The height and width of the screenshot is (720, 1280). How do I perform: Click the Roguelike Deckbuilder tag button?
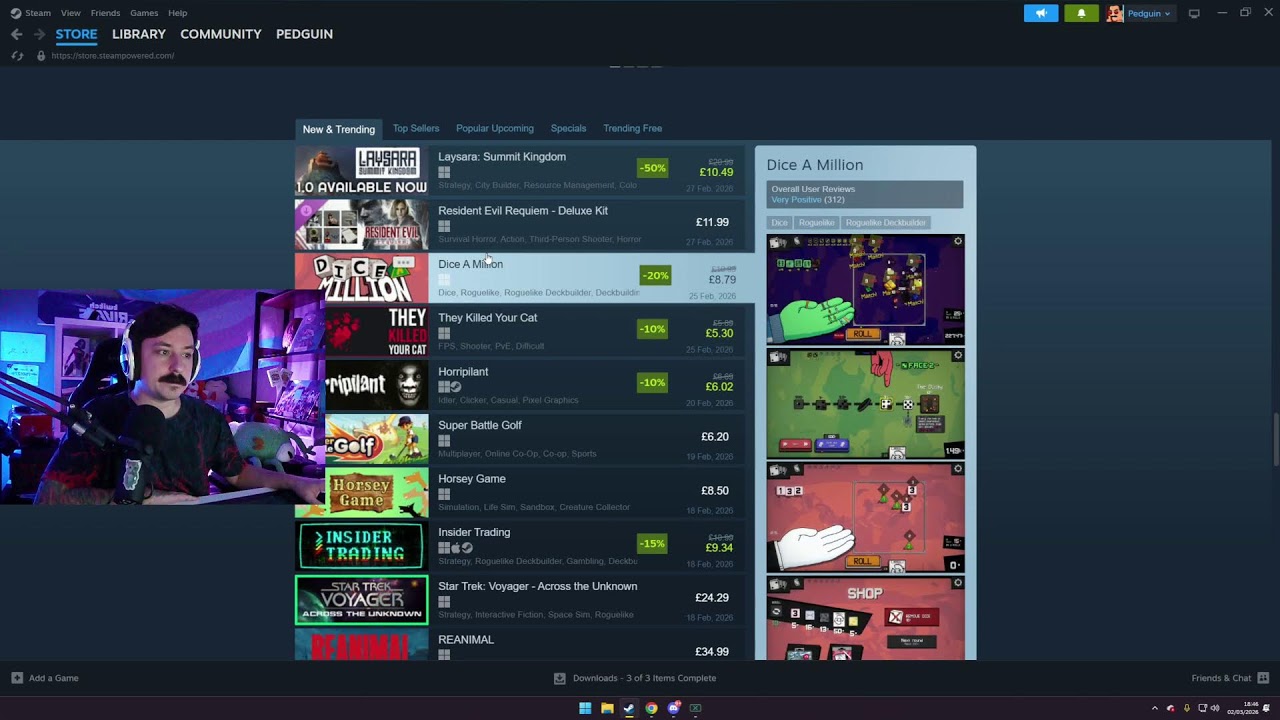[x=885, y=223]
